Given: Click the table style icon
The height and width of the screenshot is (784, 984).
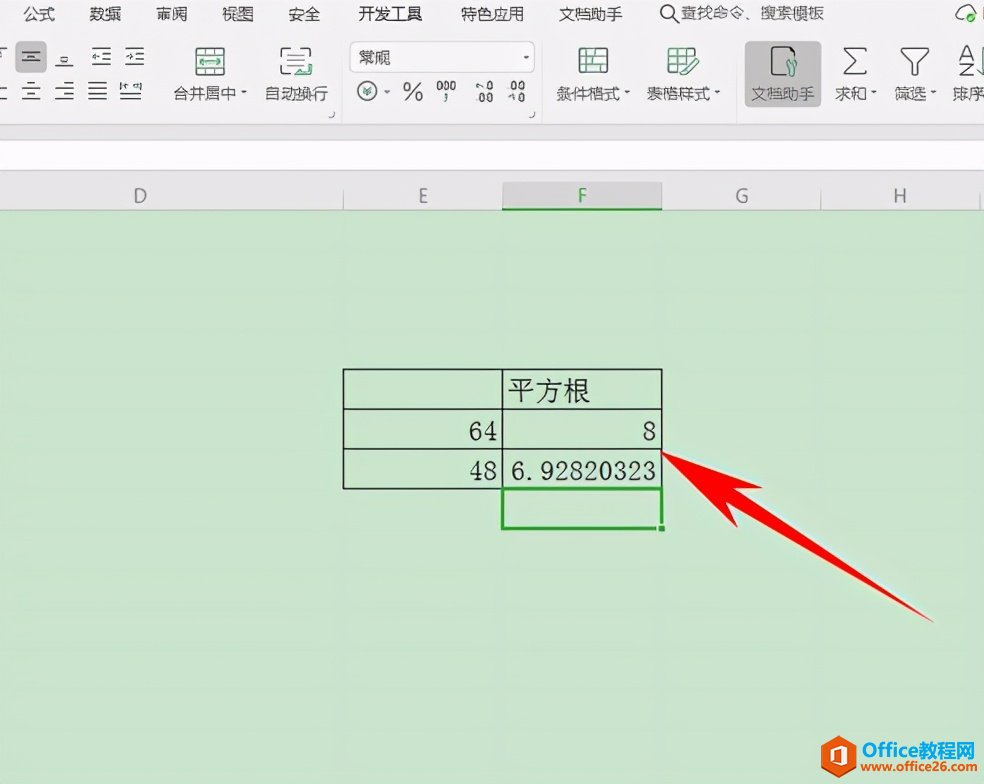Looking at the screenshot, I should pos(682,61).
